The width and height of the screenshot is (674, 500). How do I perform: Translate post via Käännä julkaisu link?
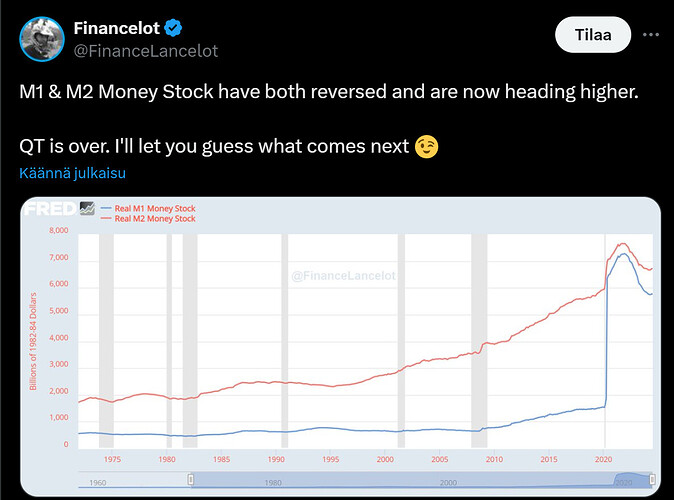(x=73, y=173)
